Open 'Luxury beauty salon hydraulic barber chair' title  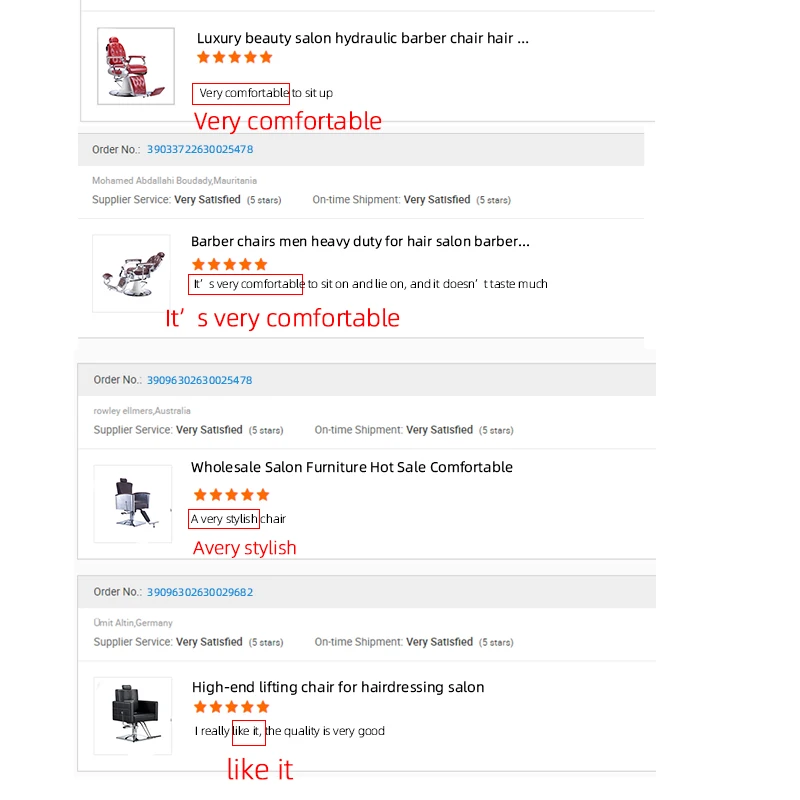(x=362, y=39)
